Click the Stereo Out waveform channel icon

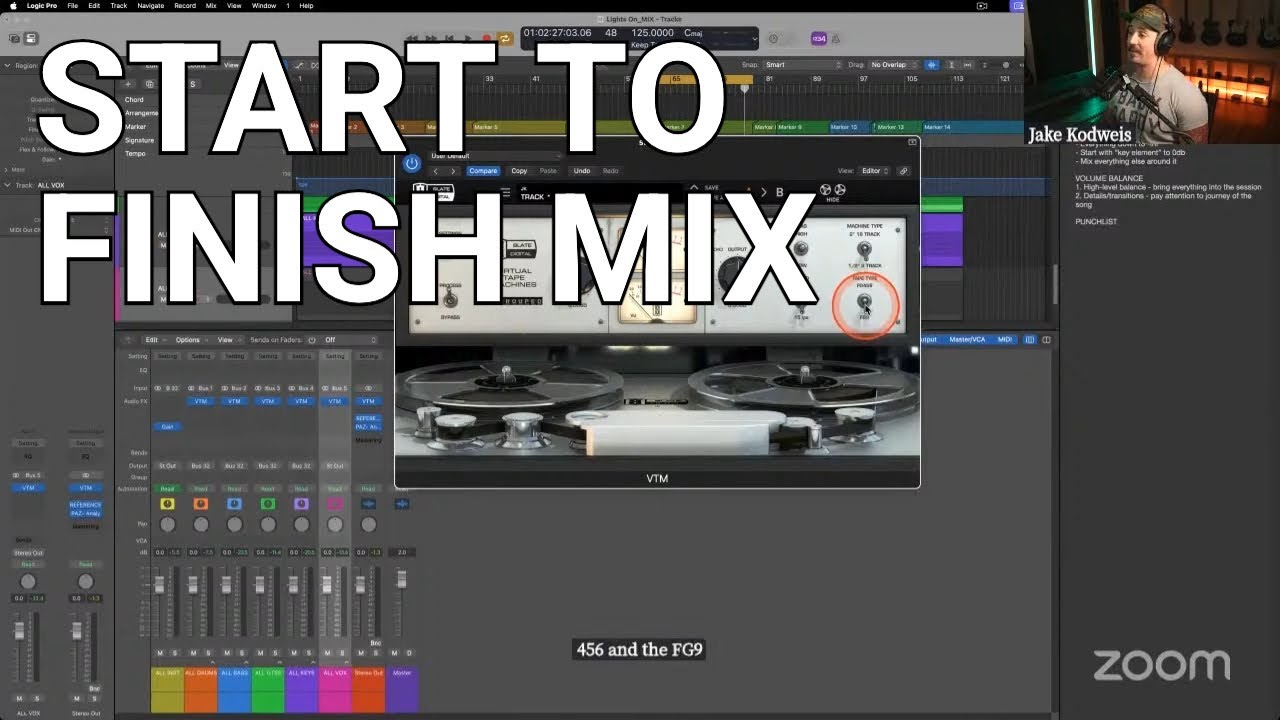tap(368, 504)
